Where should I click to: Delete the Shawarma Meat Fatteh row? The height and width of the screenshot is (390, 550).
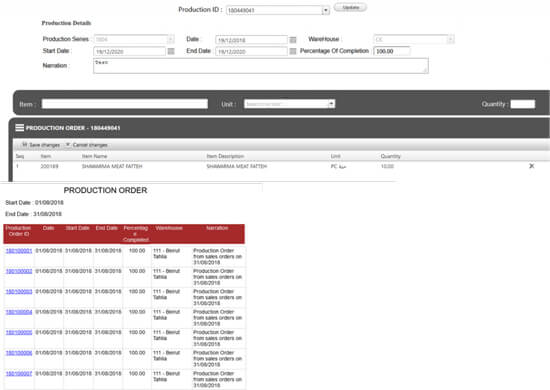531,166
